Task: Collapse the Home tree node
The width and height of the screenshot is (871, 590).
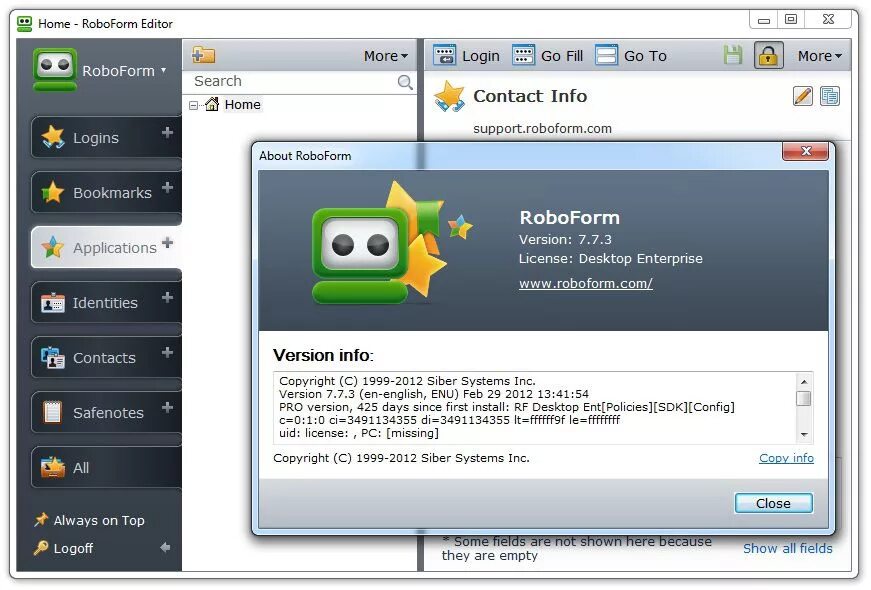Action: [x=193, y=105]
